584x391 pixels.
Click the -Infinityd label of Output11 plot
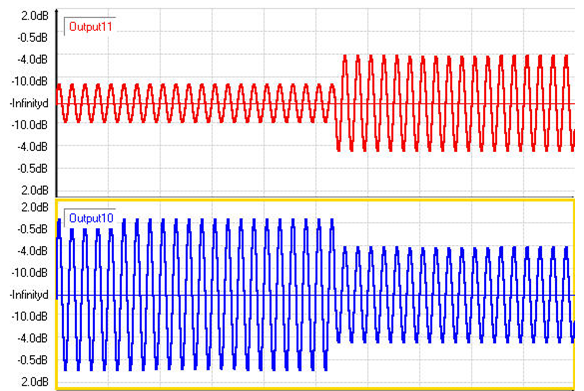pyautogui.click(x=29, y=103)
